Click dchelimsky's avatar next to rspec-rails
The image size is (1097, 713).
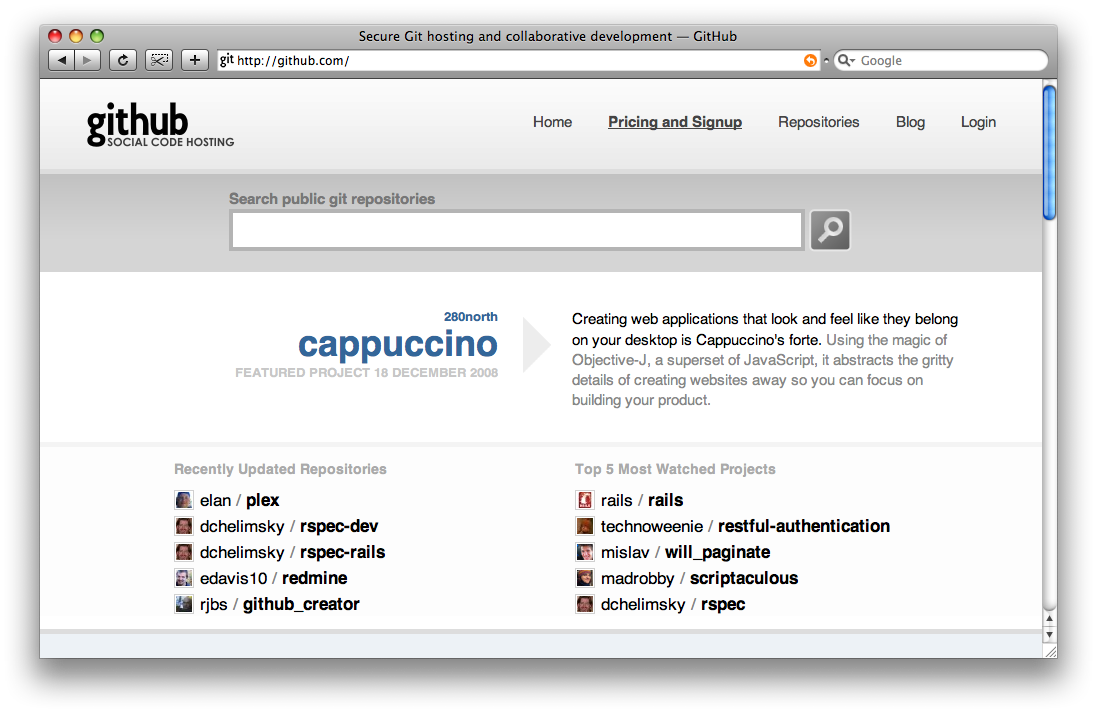coord(183,552)
